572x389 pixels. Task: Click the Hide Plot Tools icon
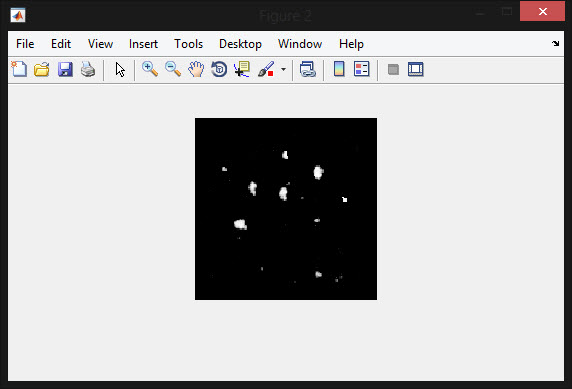point(393,69)
